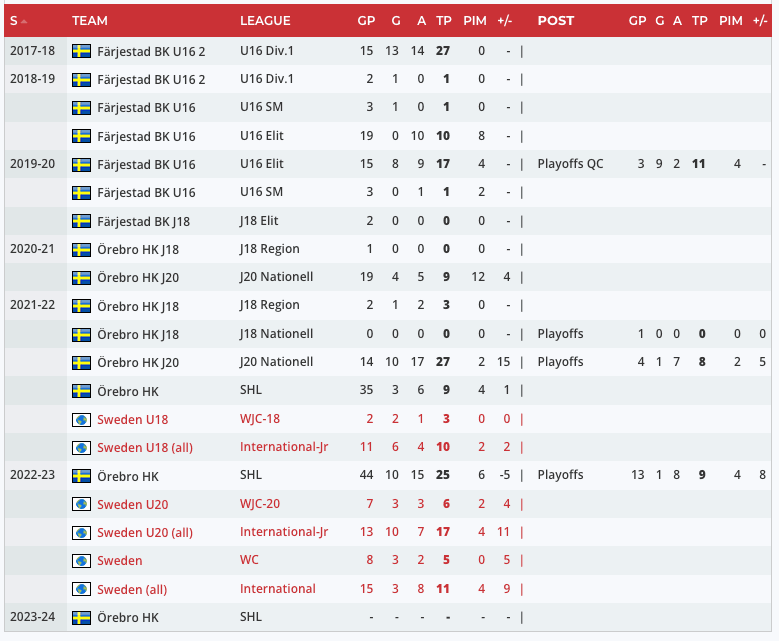This screenshot has width=779, height=641.
Task: Click the LEAGUE column header
Action: pyautogui.click(x=265, y=21)
